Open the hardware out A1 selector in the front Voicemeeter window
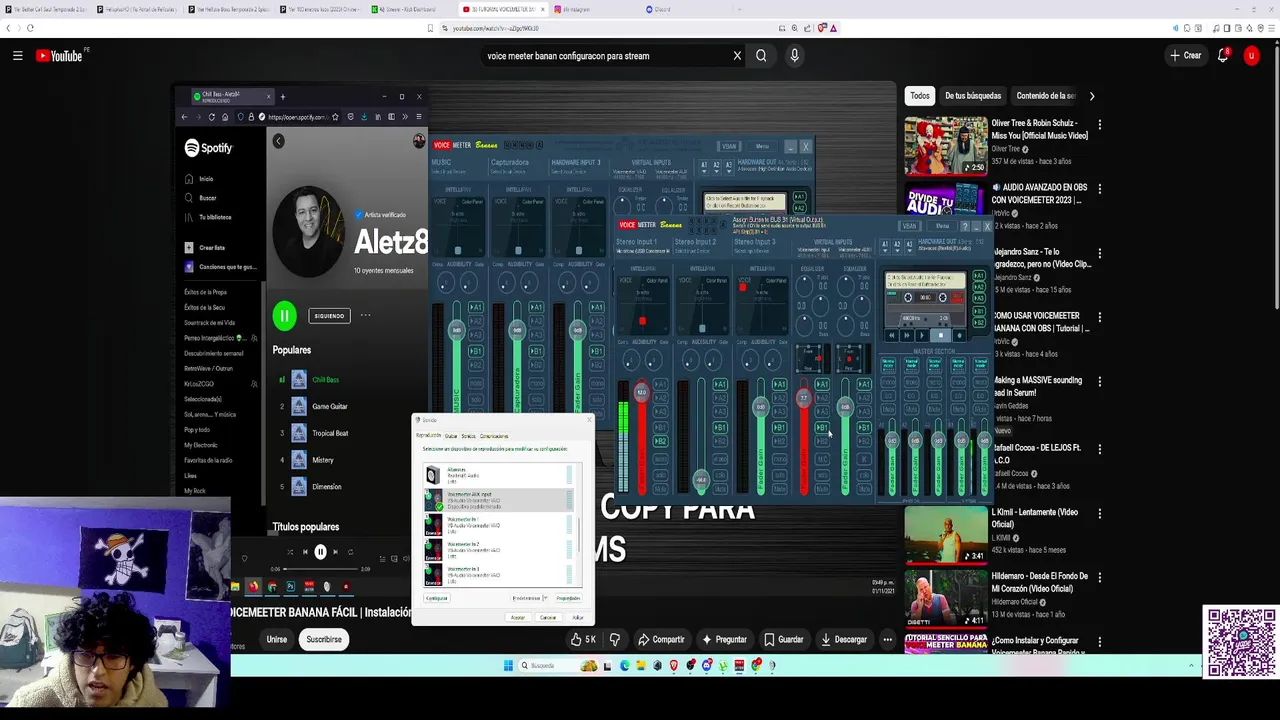Viewport: 1280px width, 720px height. tap(885, 246)
